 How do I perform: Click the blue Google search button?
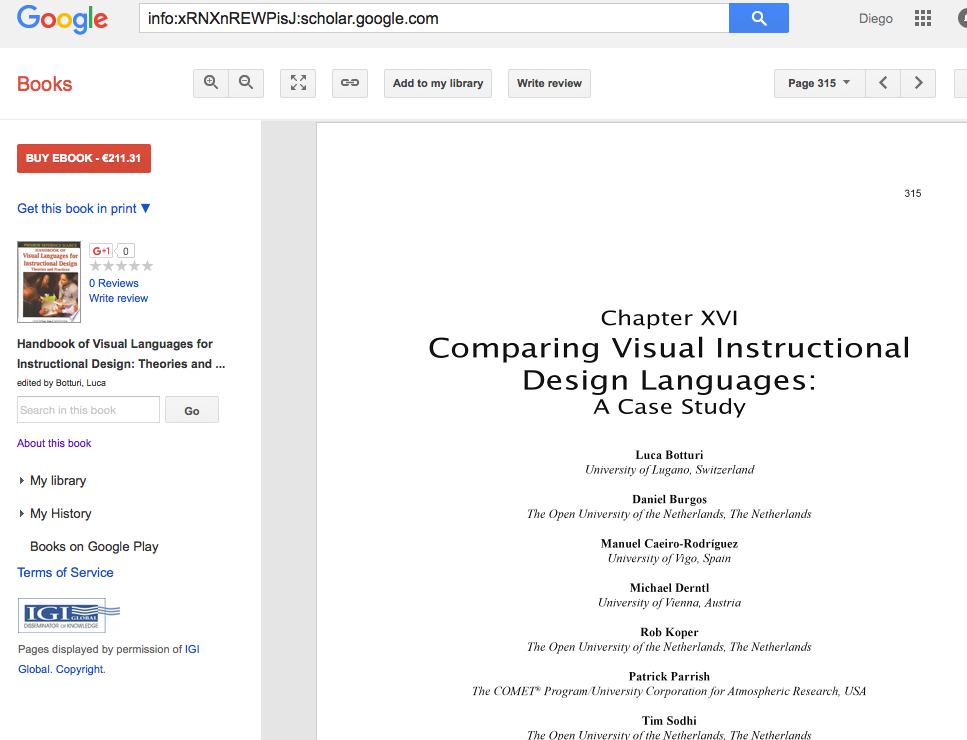[x=759, y=18]
